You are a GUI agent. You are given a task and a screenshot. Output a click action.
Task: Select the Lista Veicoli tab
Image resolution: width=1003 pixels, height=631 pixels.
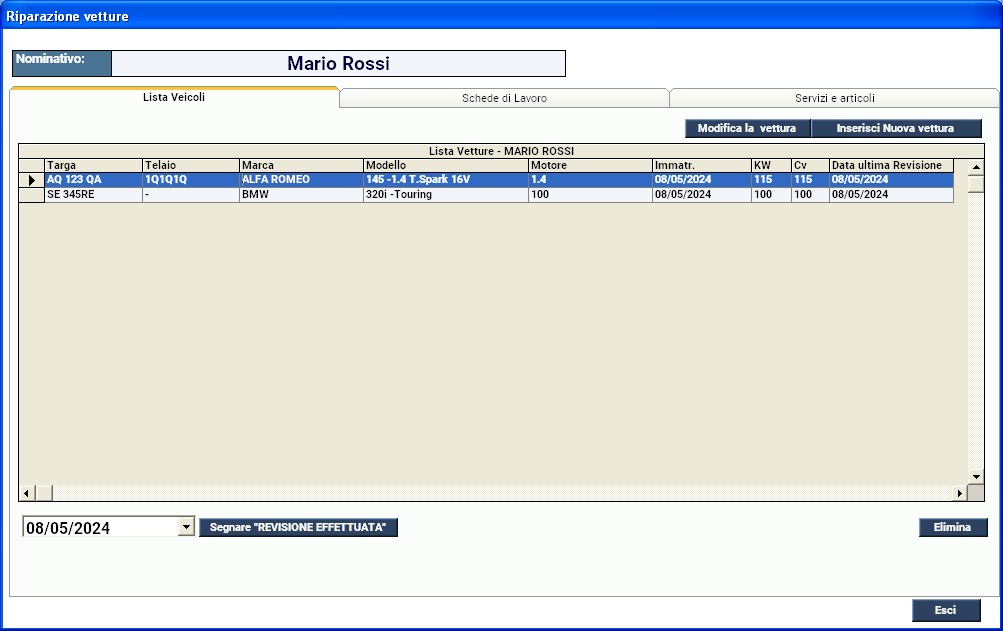(174, 98)
